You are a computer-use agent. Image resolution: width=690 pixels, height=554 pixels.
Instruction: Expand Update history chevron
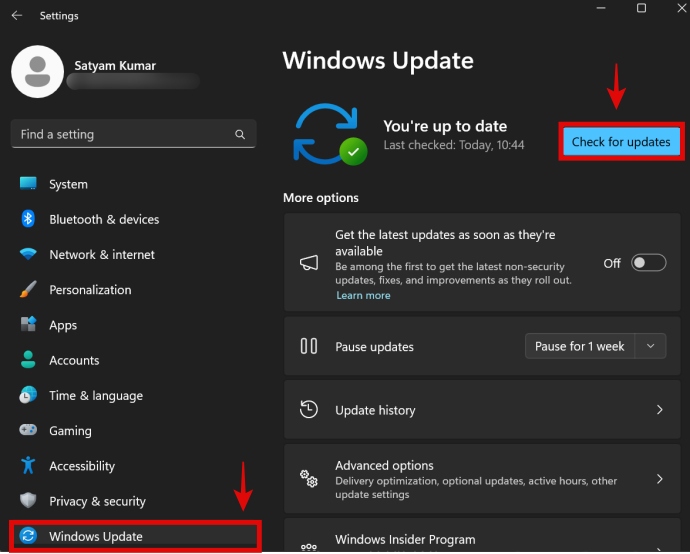pyautogui.click(x=659, y=410)
